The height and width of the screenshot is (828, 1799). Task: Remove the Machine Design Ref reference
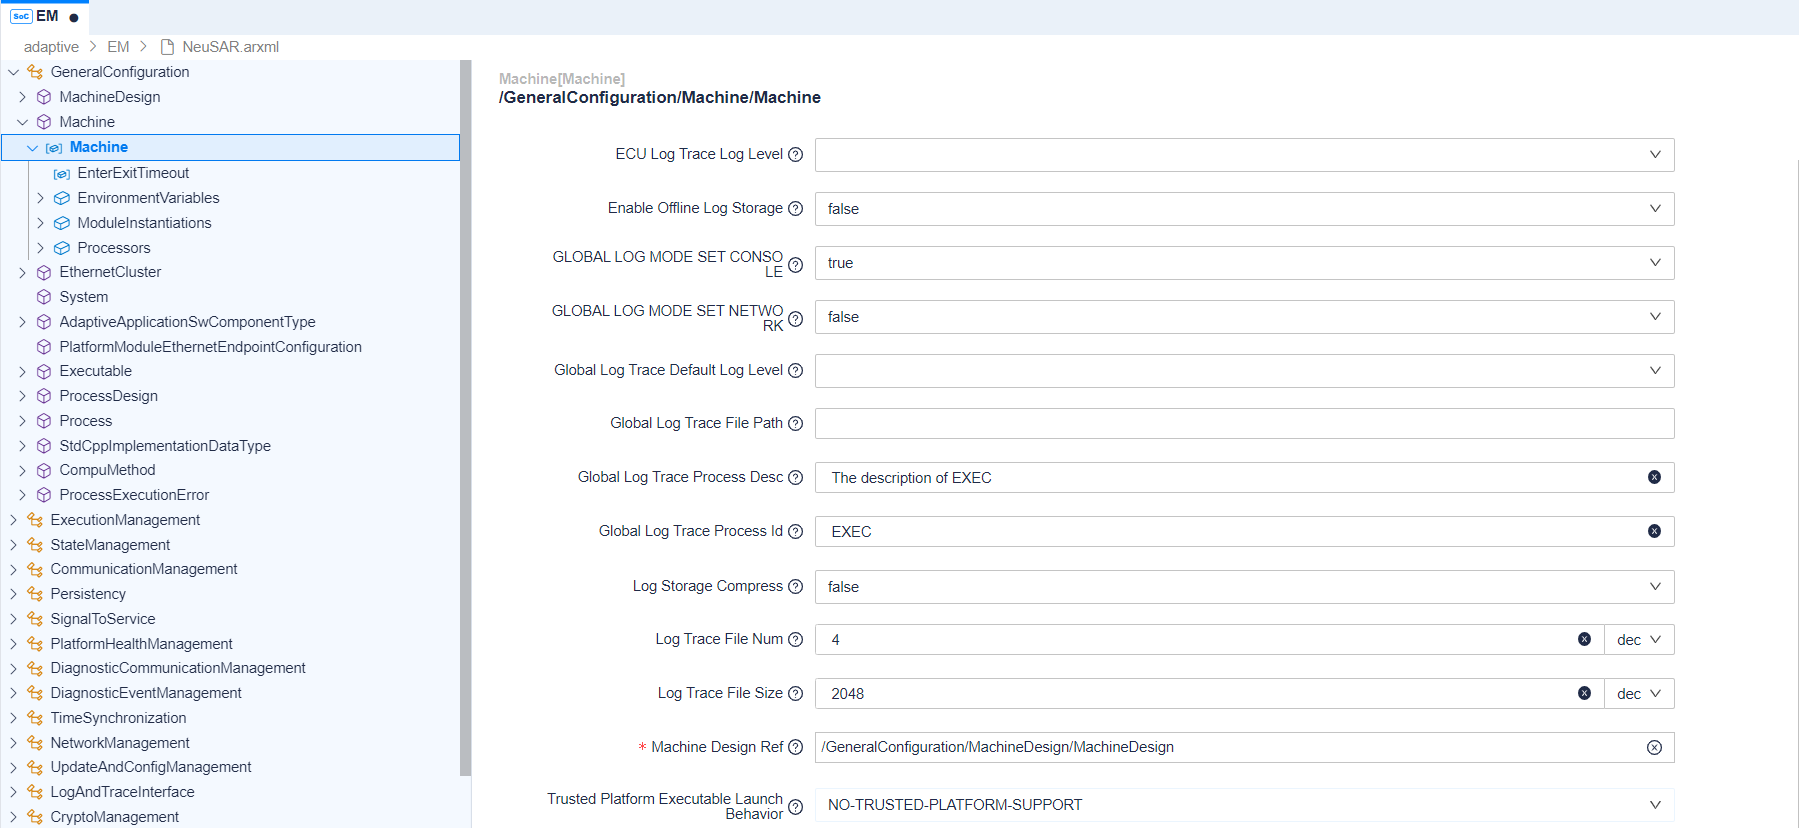point(1654,747)
